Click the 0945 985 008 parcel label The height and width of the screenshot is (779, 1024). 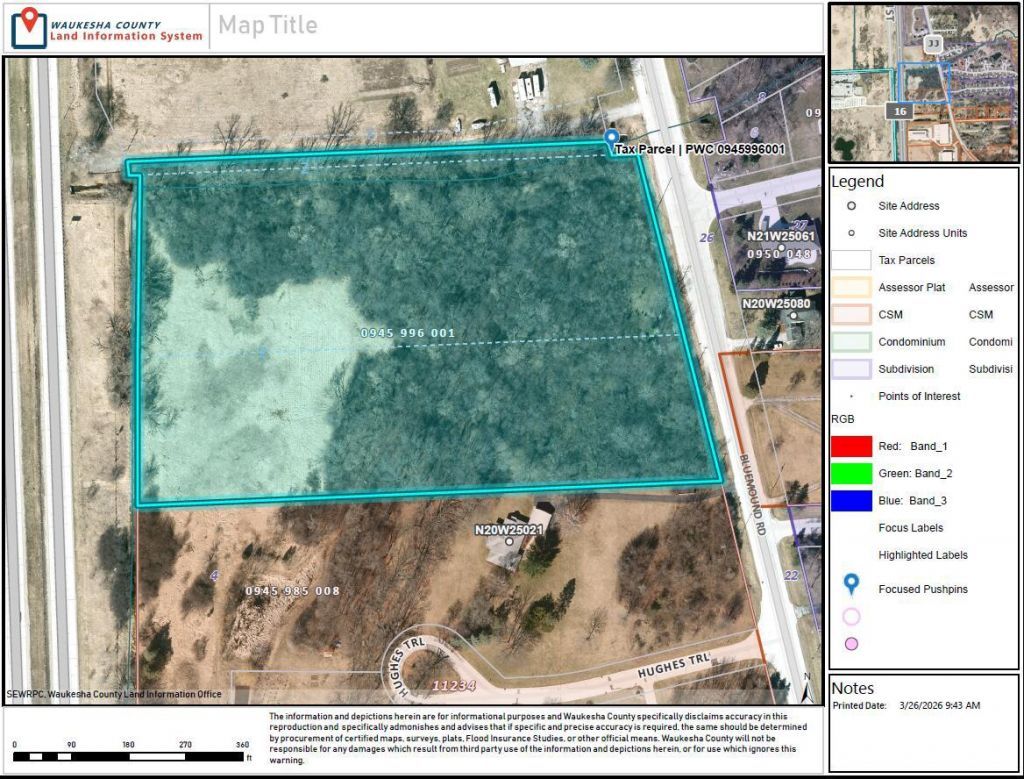292,591
